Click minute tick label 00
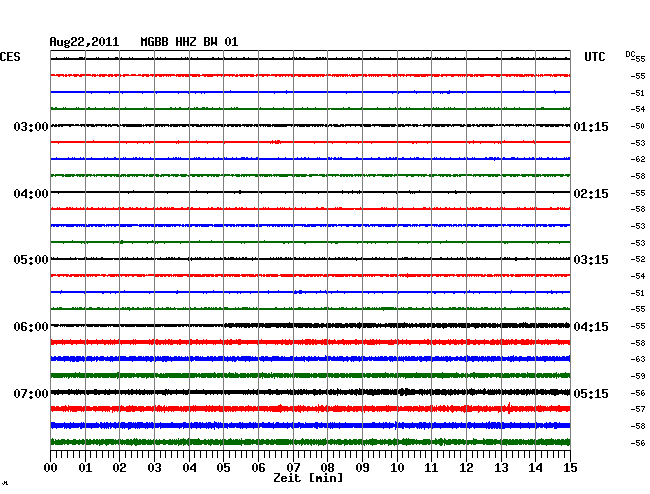 (51, 468)
